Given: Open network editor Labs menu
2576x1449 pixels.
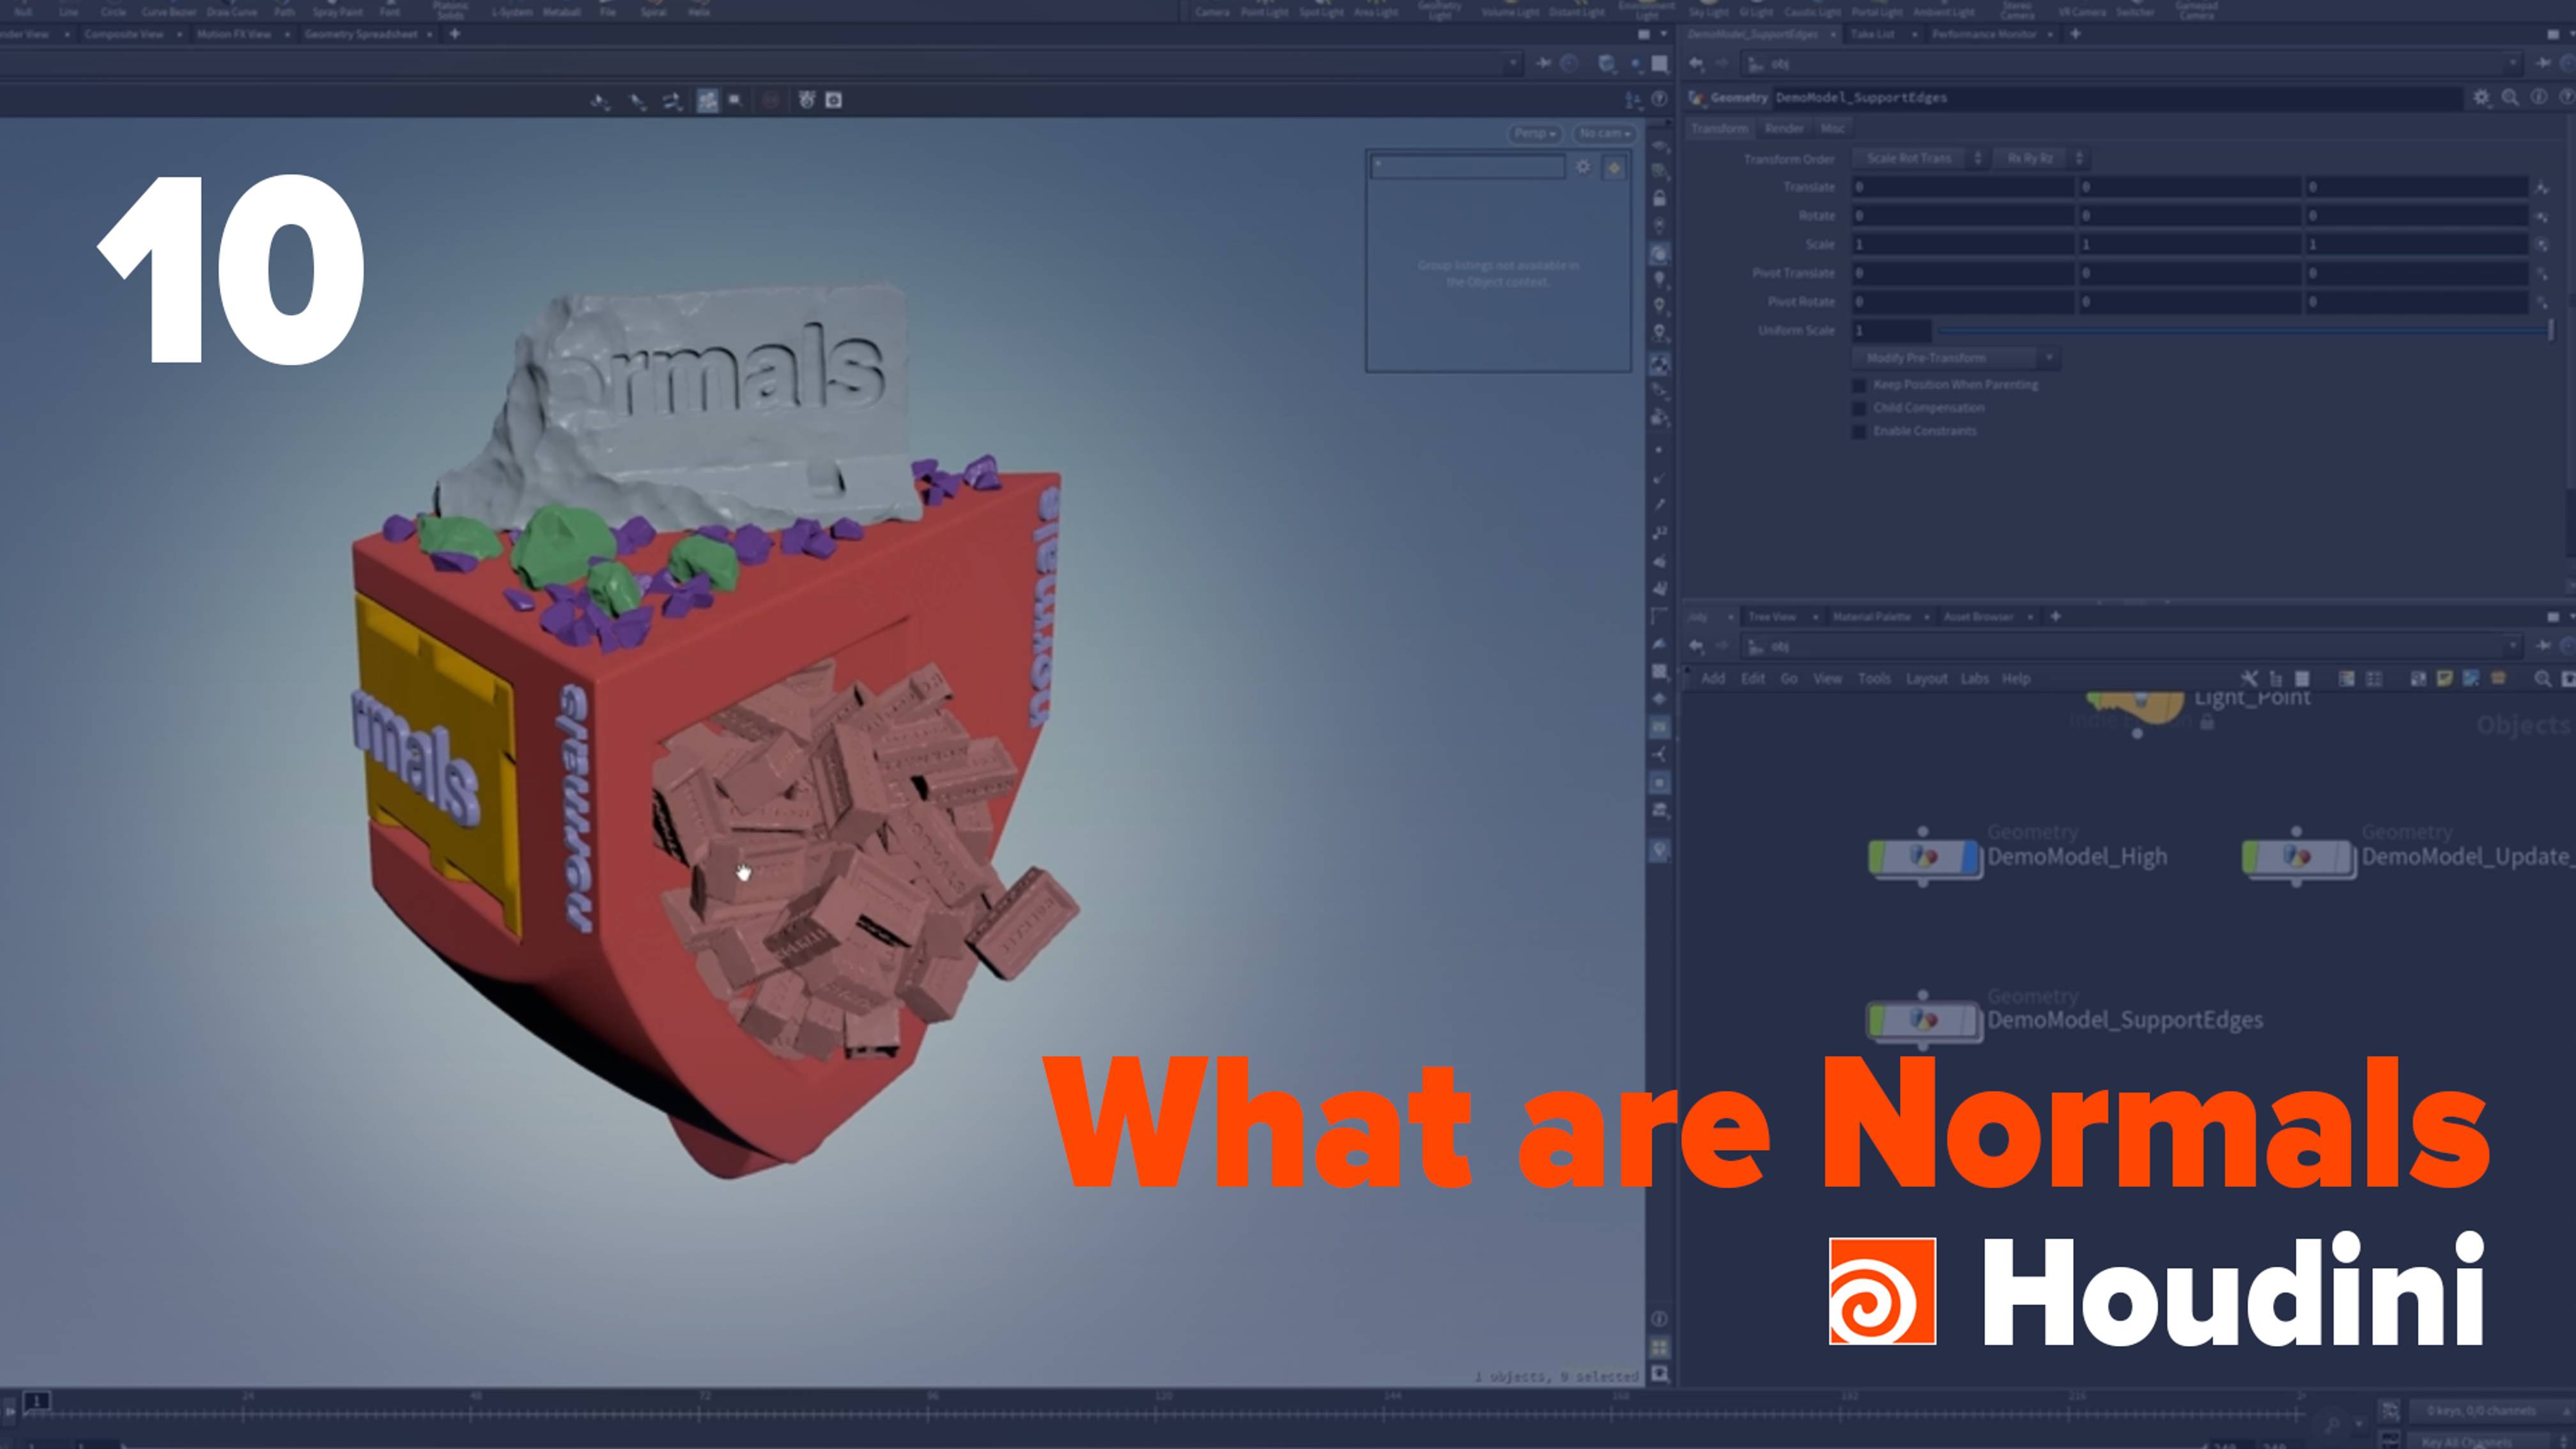Looking at the screenshot, I should (x=1974, y=678).
